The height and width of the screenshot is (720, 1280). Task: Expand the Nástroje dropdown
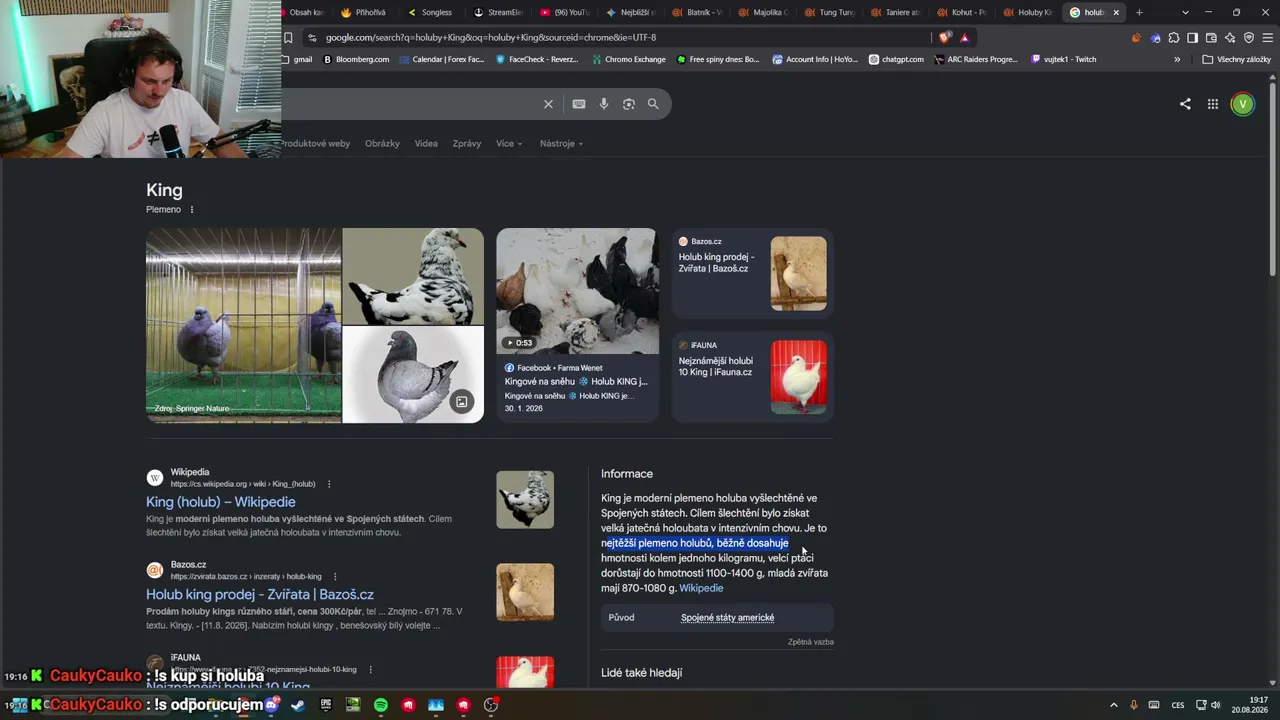pos(561,143)
